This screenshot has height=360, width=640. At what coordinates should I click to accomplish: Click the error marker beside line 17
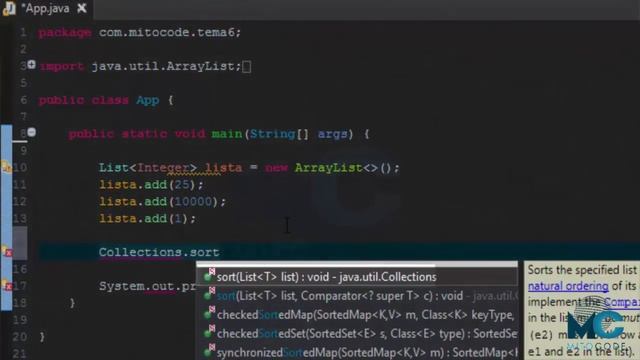click(7, 285)
